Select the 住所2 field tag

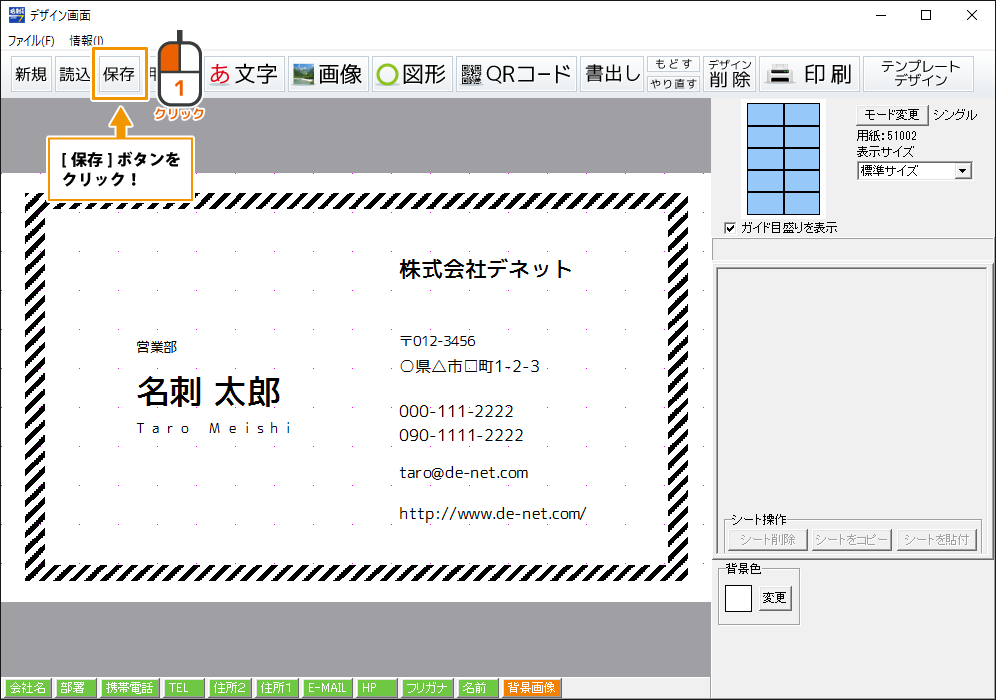point(229,688)
